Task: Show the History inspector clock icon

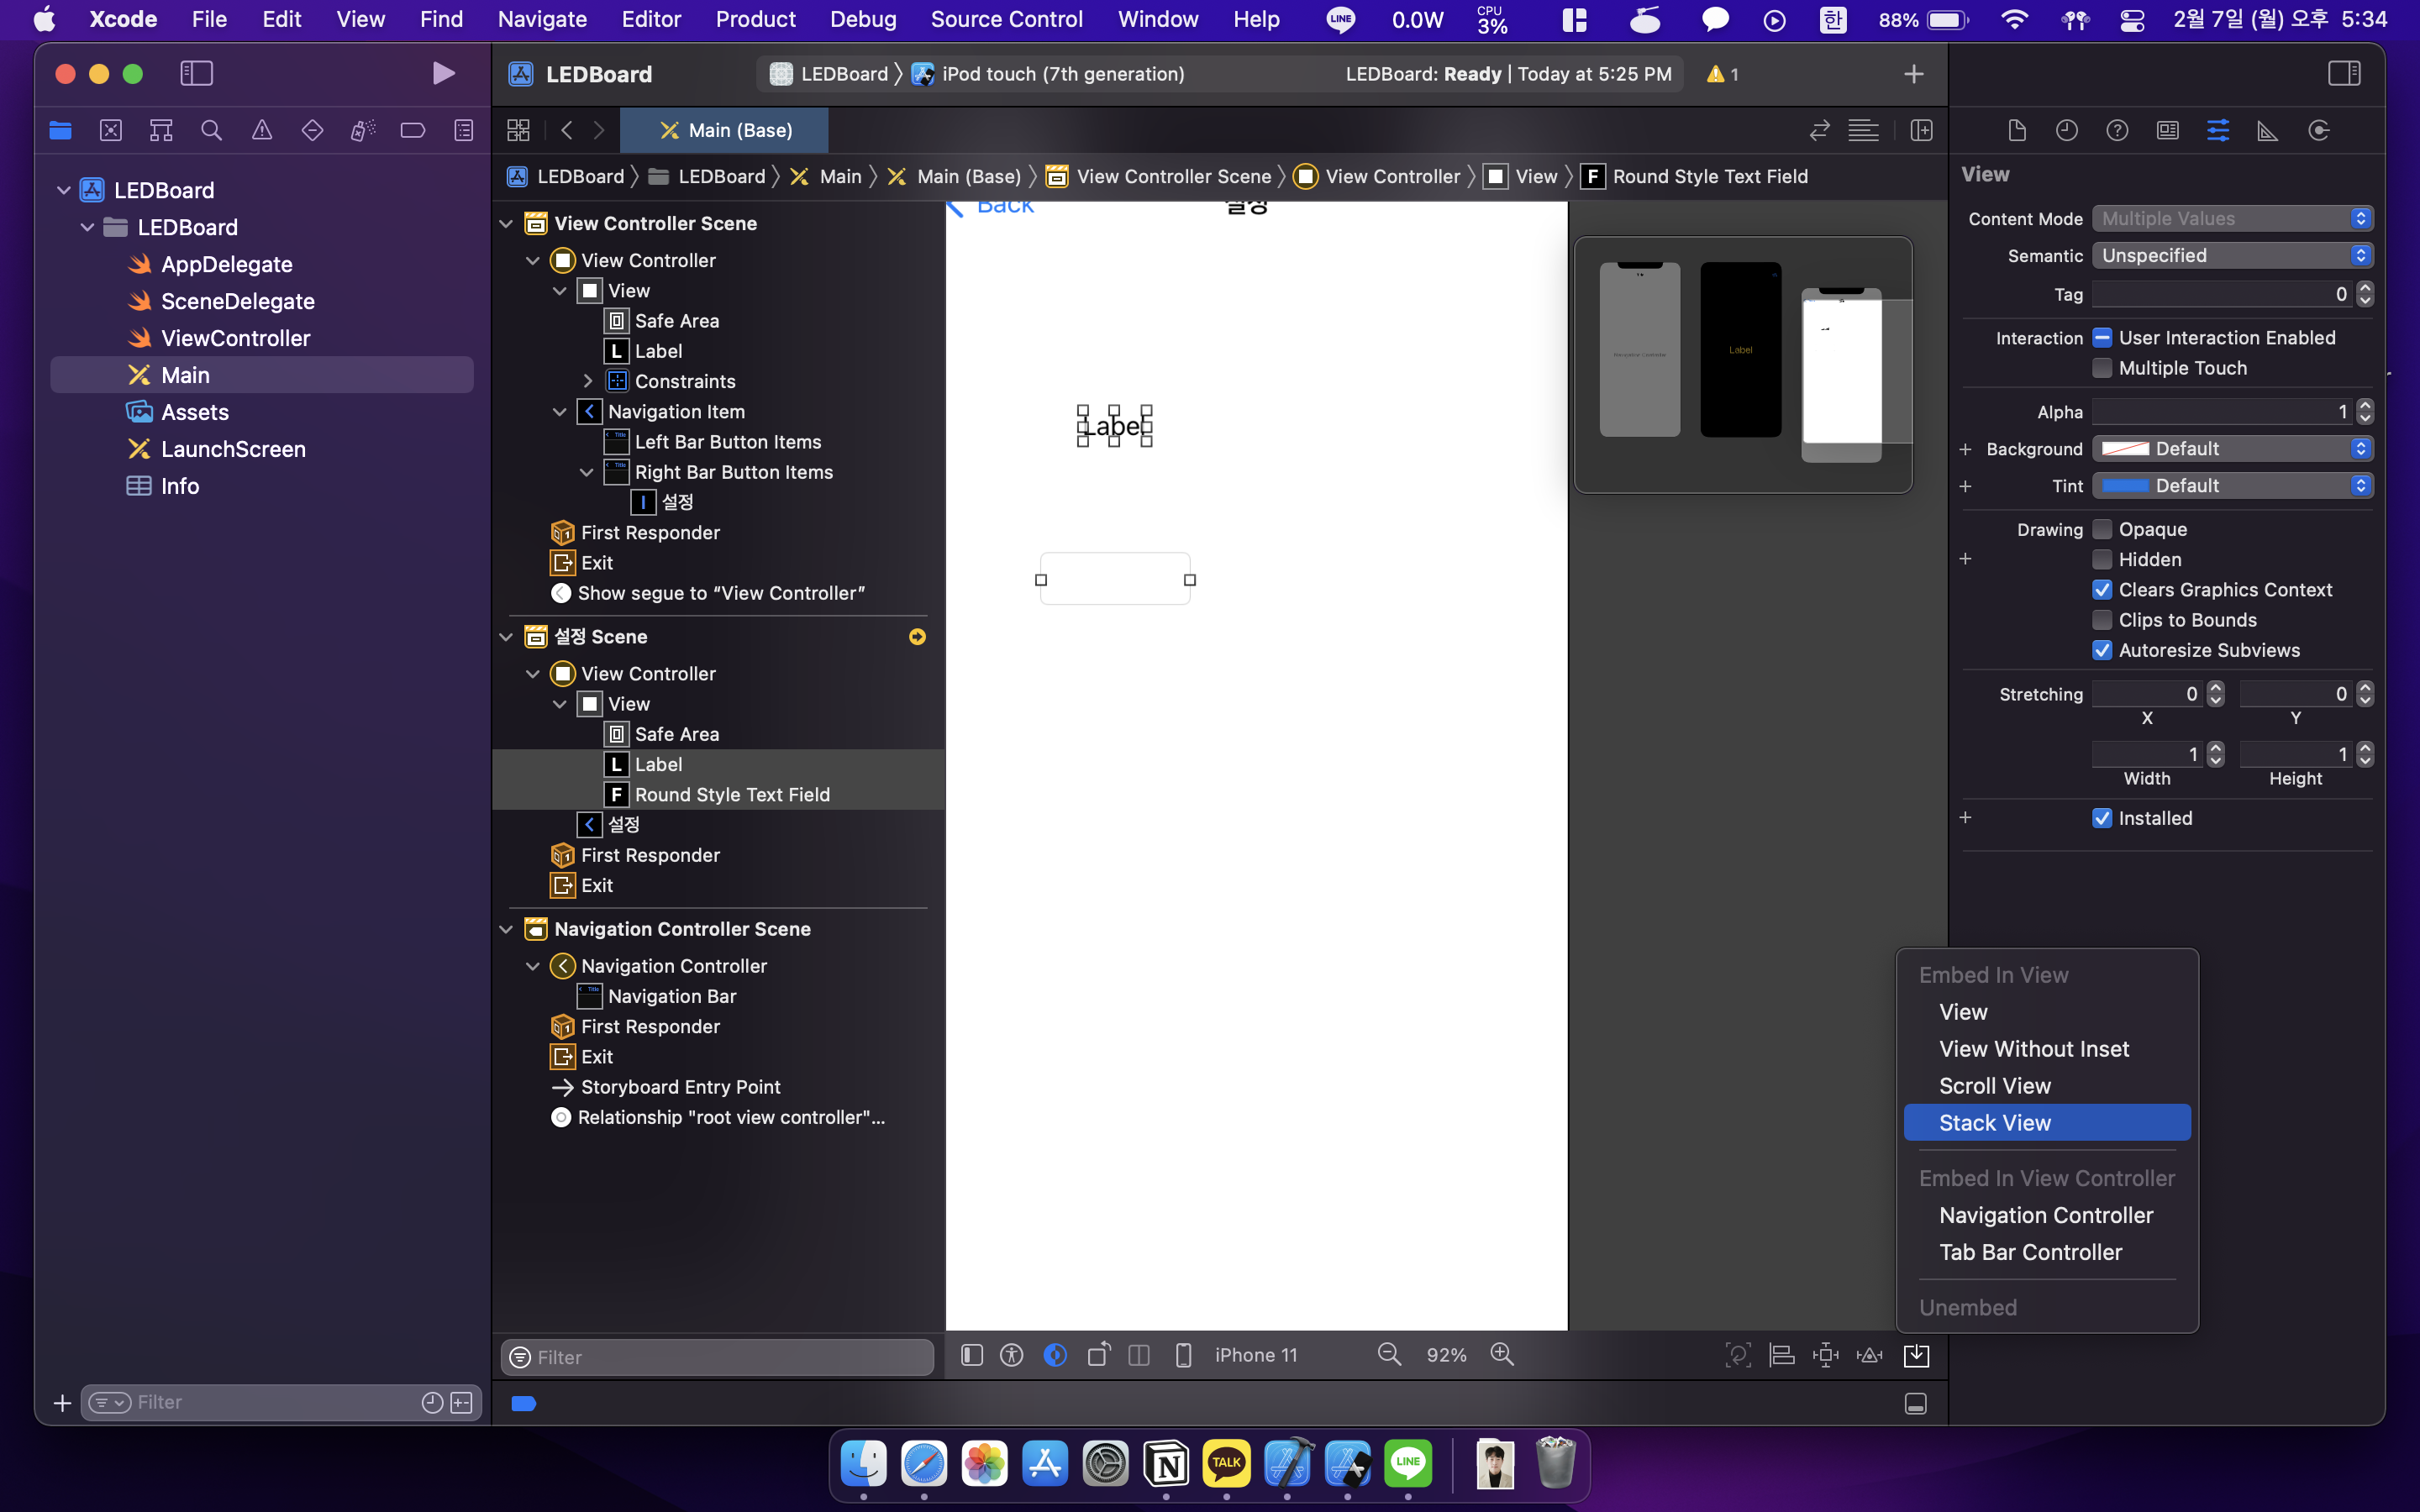Action: click(2067, 130)
